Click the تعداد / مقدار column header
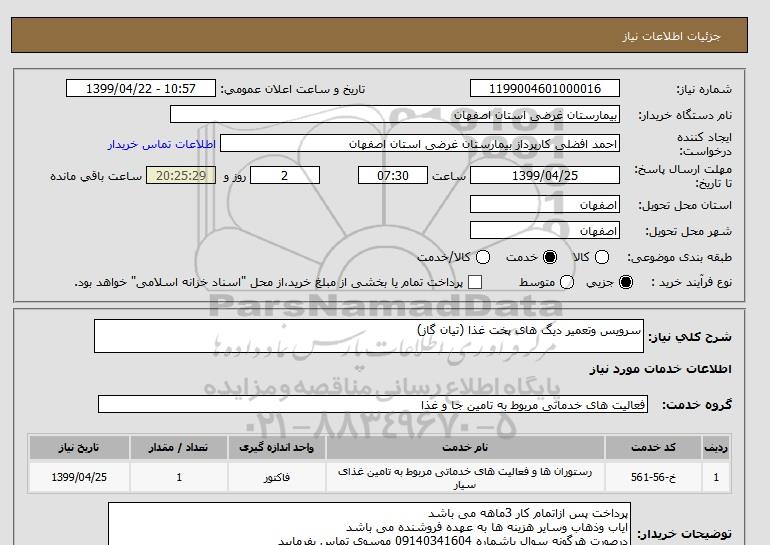The height and width of the screenshot is (545, 770). (x=179, y=447)
